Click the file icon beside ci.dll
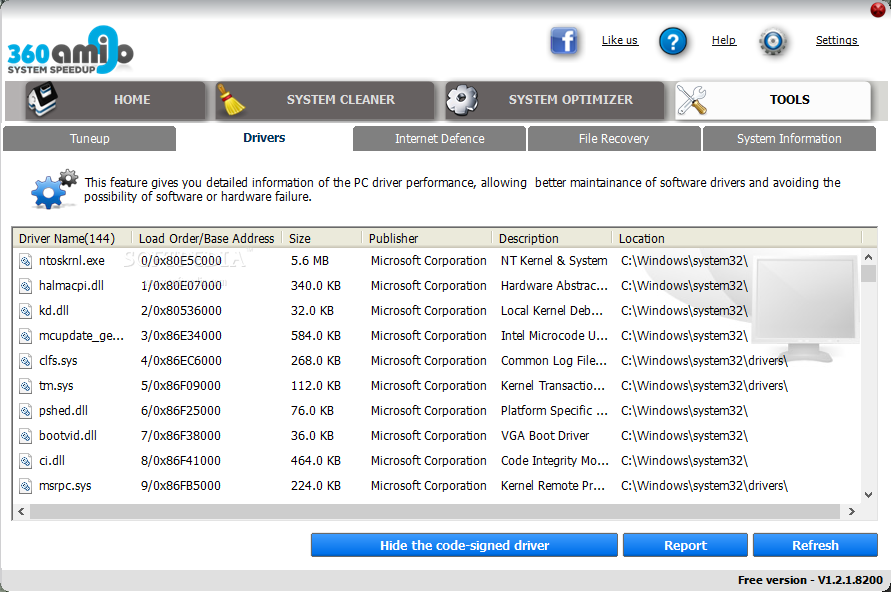891x592 pixels. [x=26, y=461]
